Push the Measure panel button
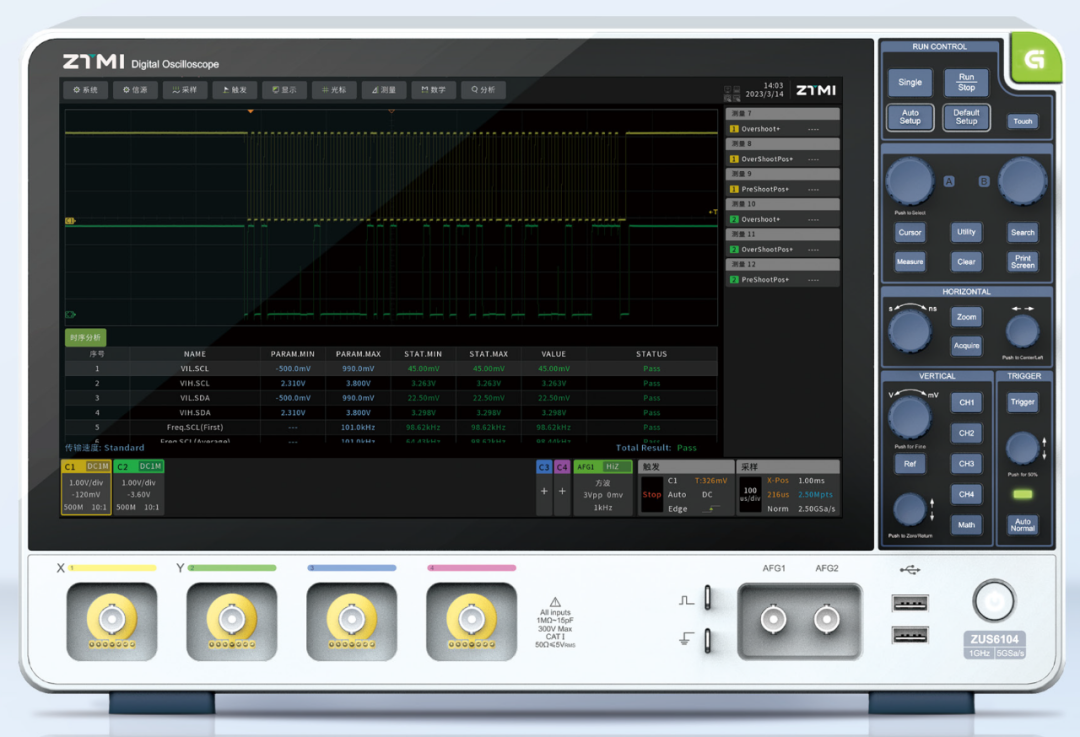The width and height of the screenshot is (1080, 737). (x=909, y=262)
